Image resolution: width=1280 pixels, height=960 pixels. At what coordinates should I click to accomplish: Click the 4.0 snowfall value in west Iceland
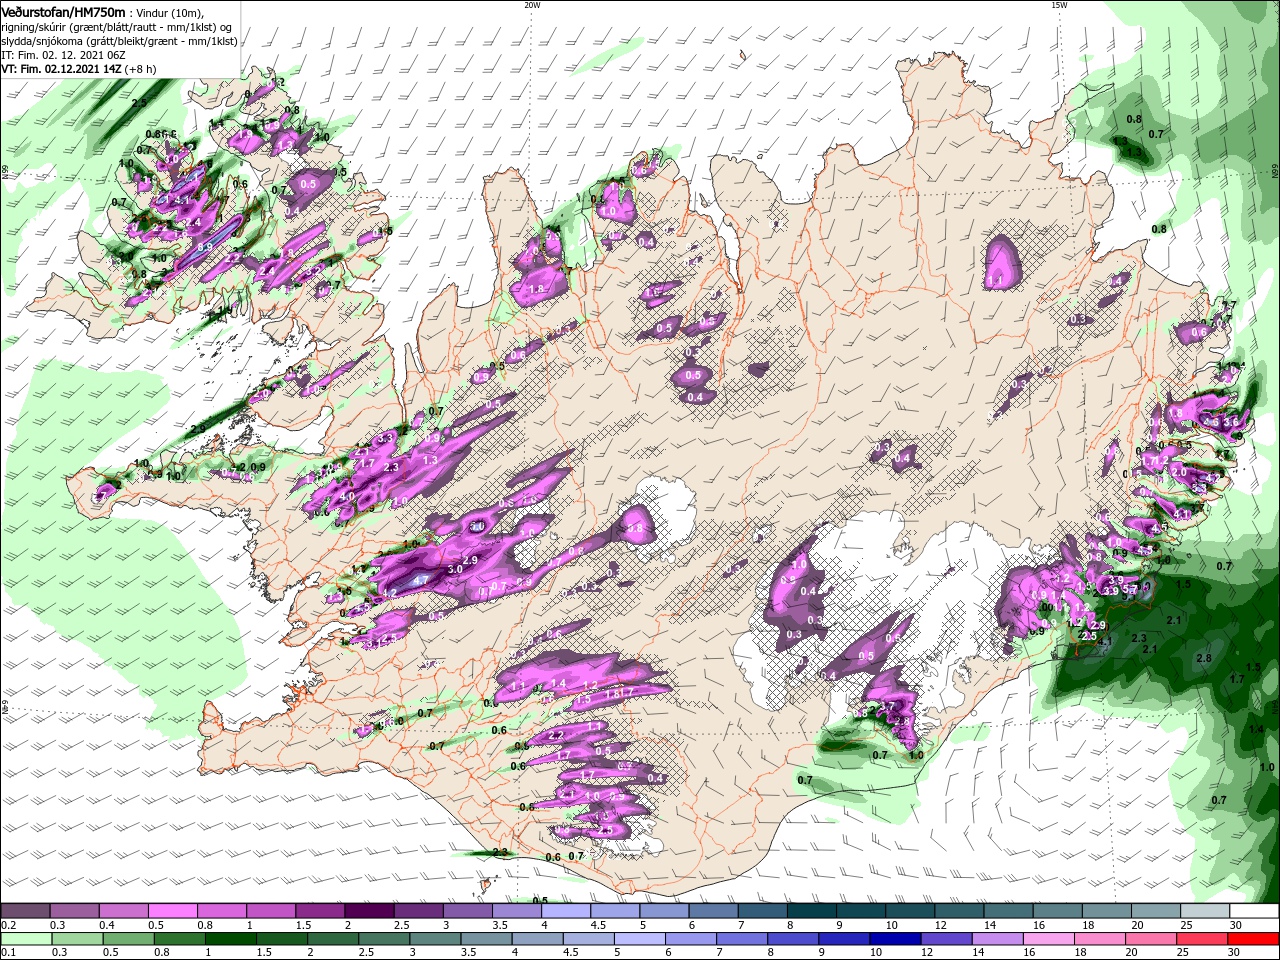(347, 496)
